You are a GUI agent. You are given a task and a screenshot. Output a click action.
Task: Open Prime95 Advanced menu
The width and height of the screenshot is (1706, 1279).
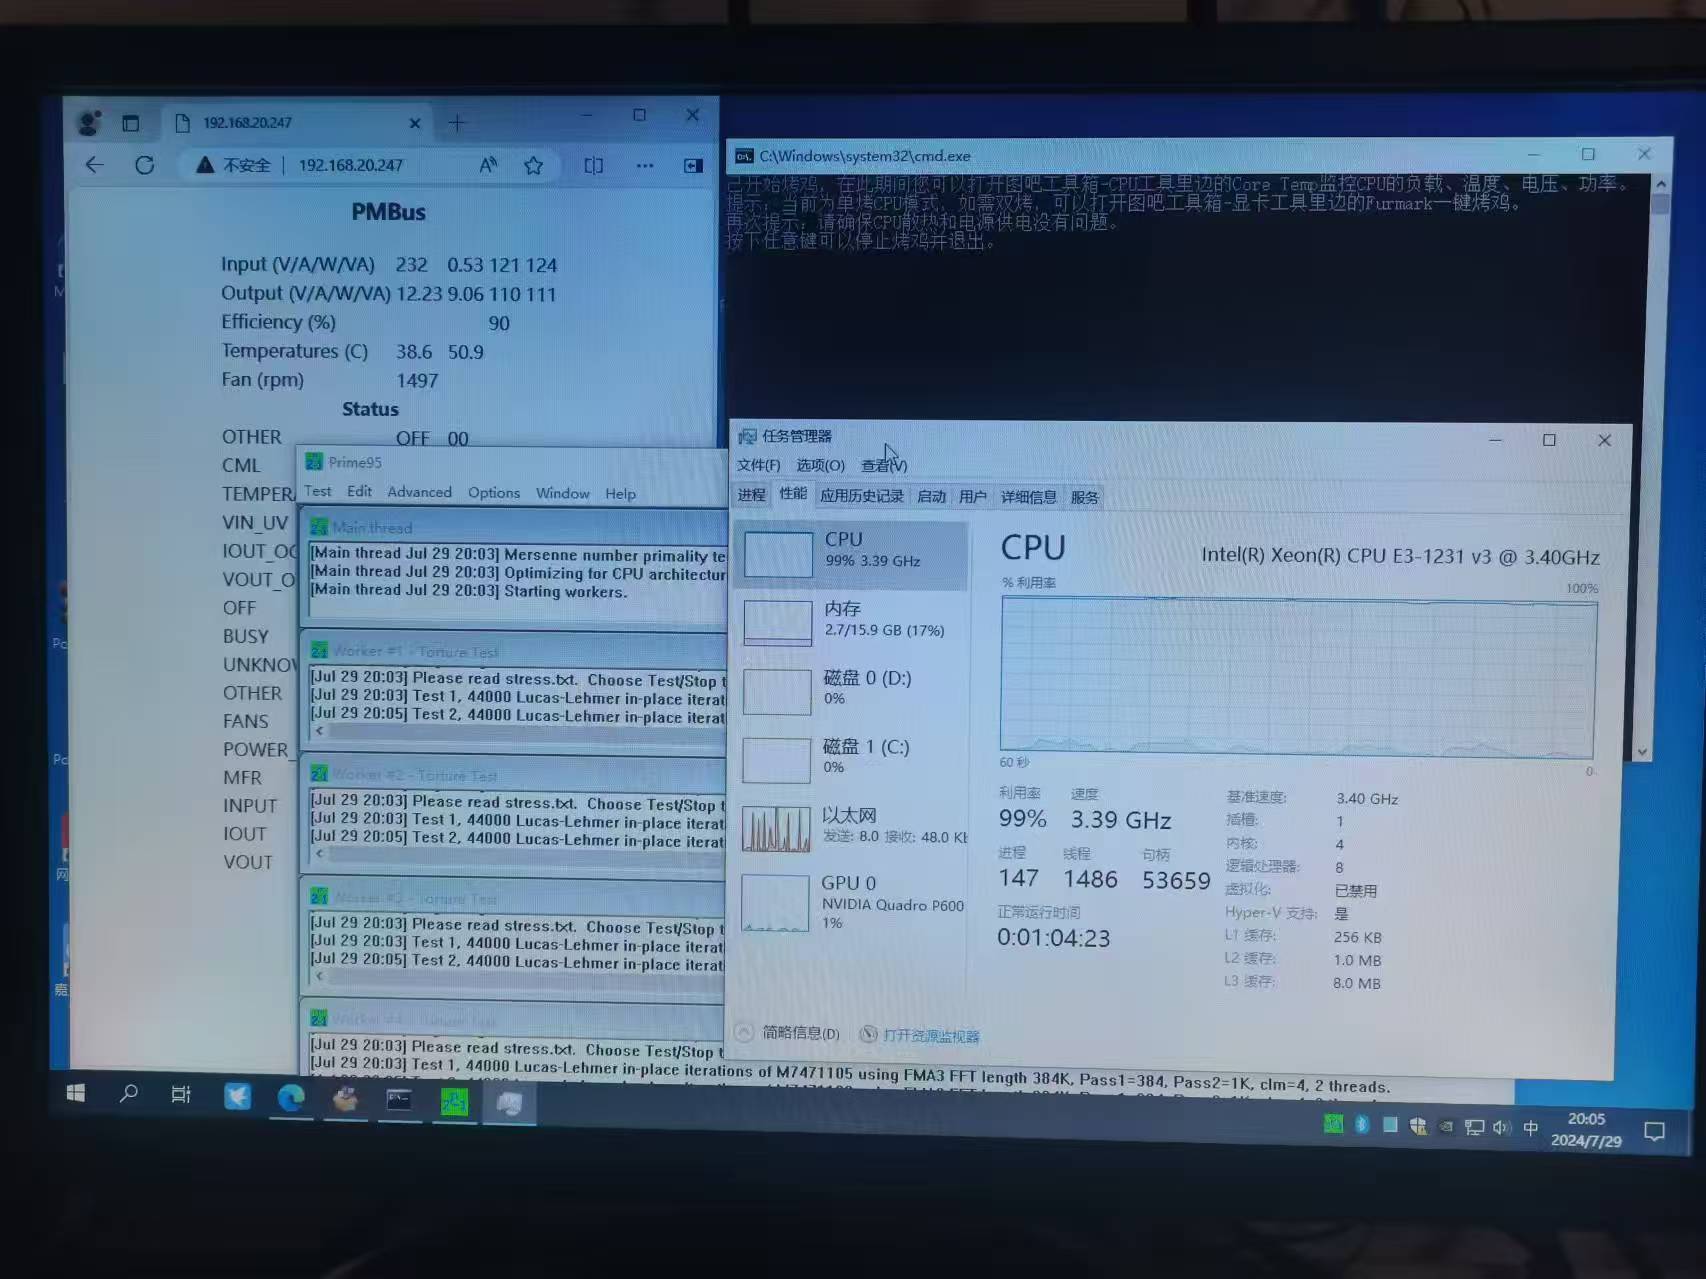point(419,492)
